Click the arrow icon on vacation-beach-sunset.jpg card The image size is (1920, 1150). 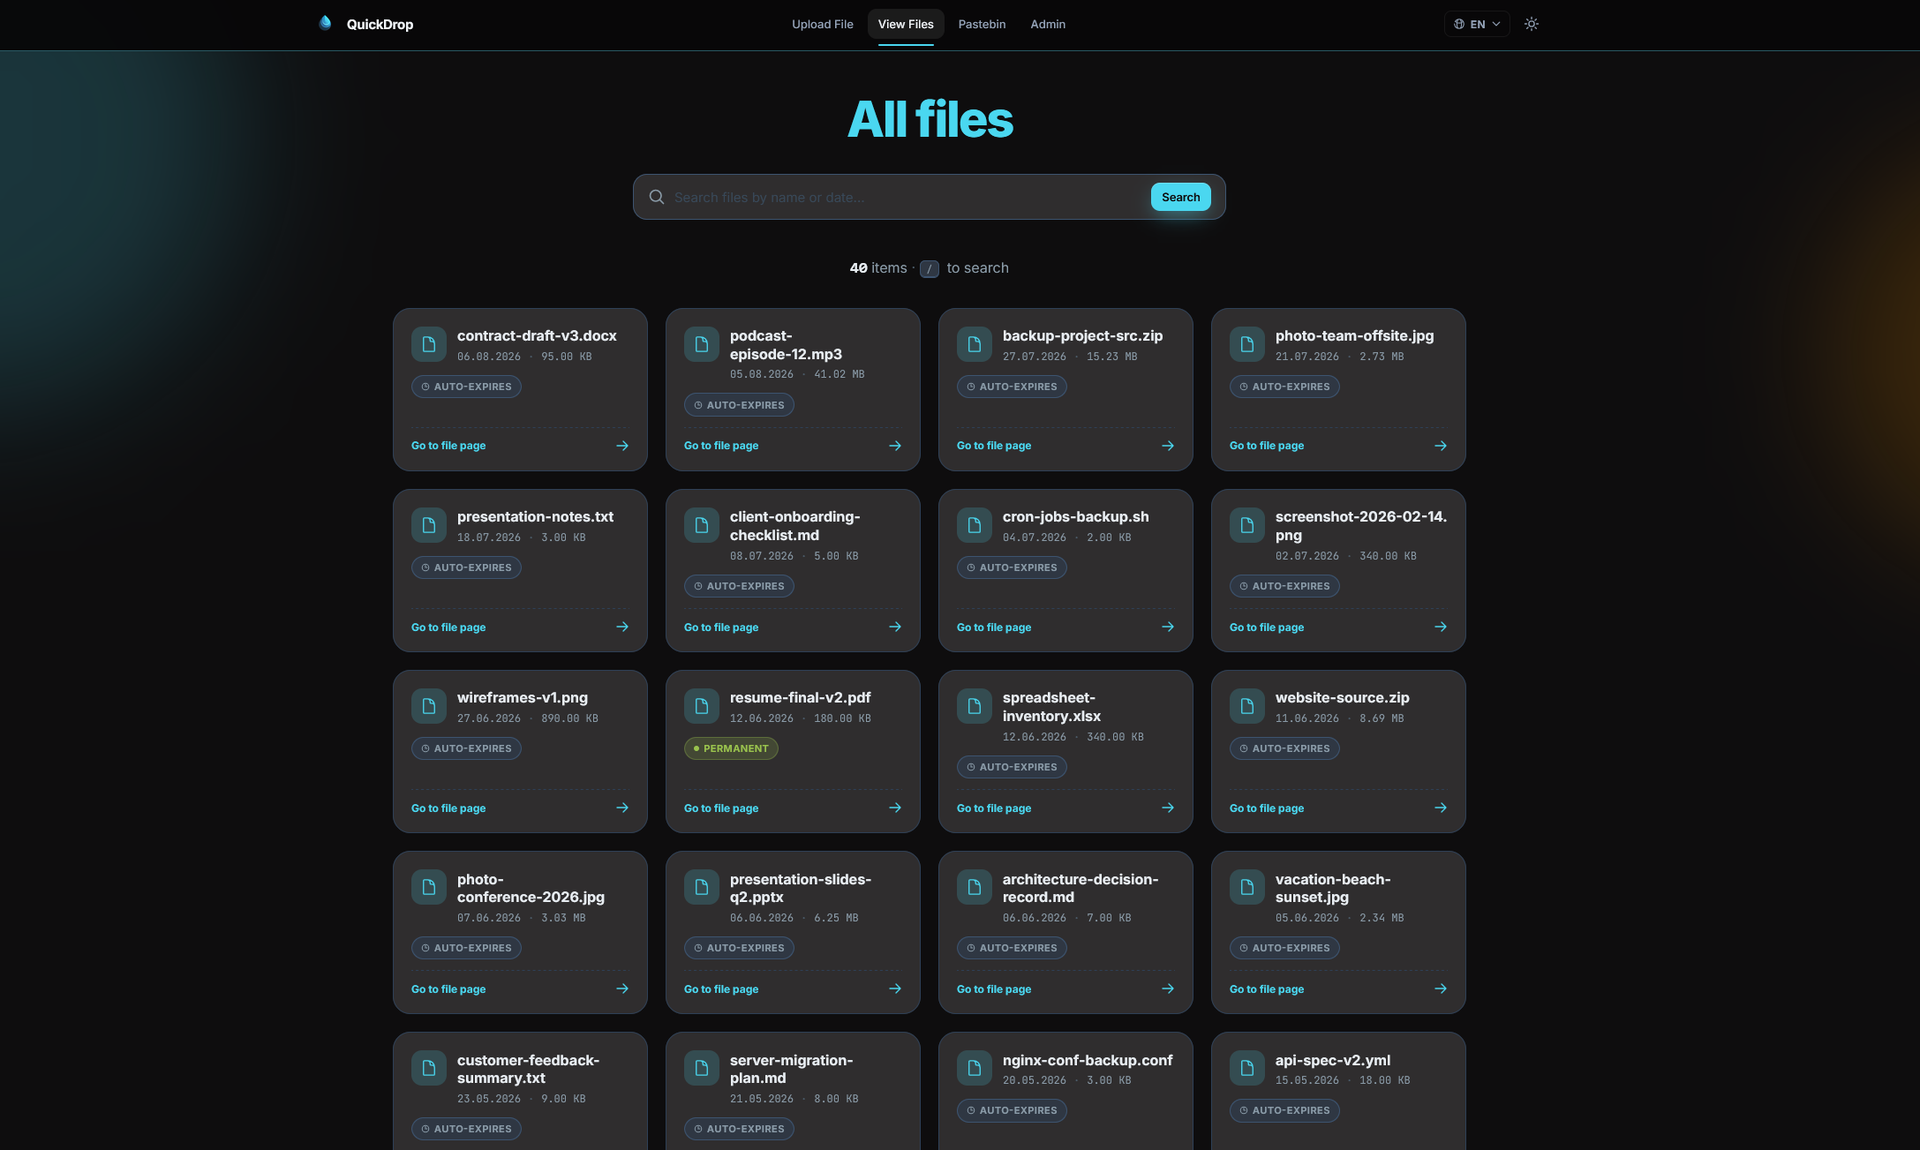(1441, 989)
